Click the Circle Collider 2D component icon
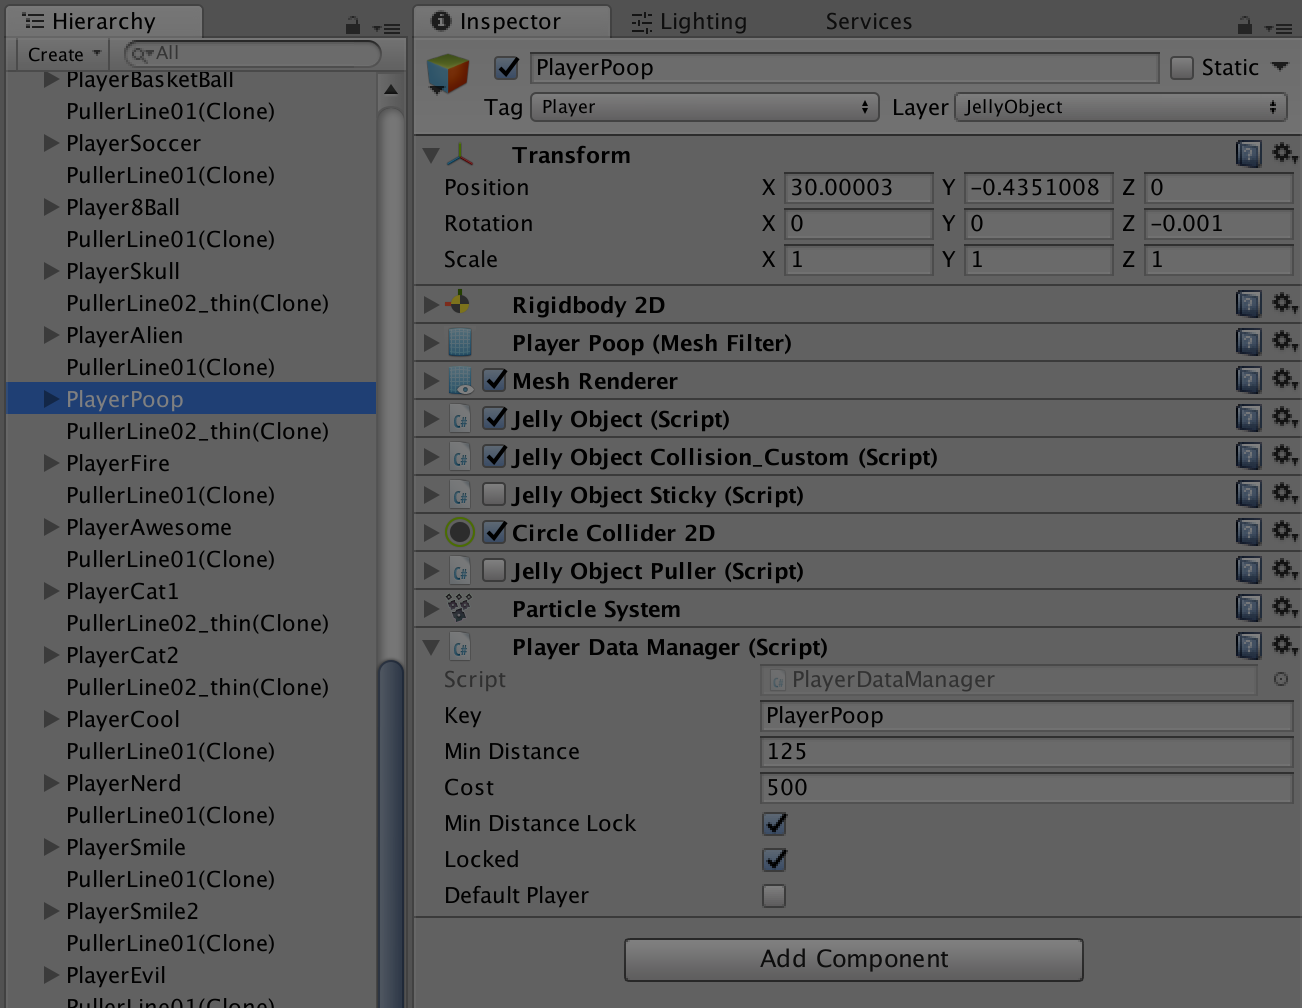Viewport: 1302px width, 1008px height. [x=459, y=532]
